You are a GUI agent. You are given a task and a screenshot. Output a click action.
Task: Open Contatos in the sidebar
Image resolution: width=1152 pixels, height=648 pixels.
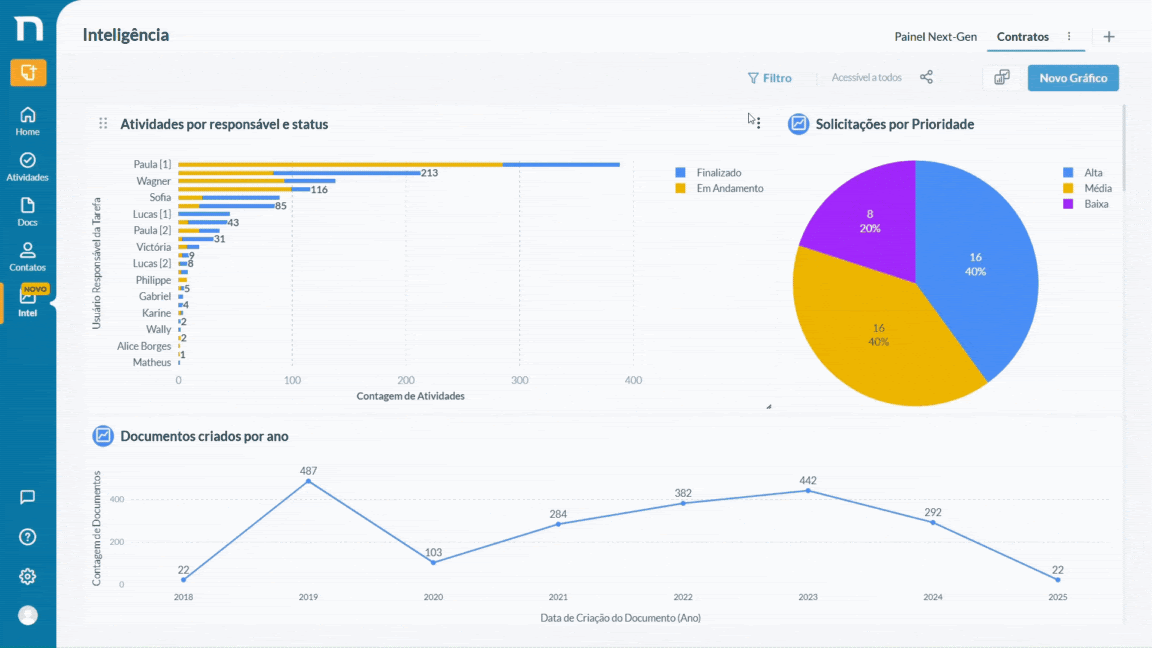click(28, 257)
